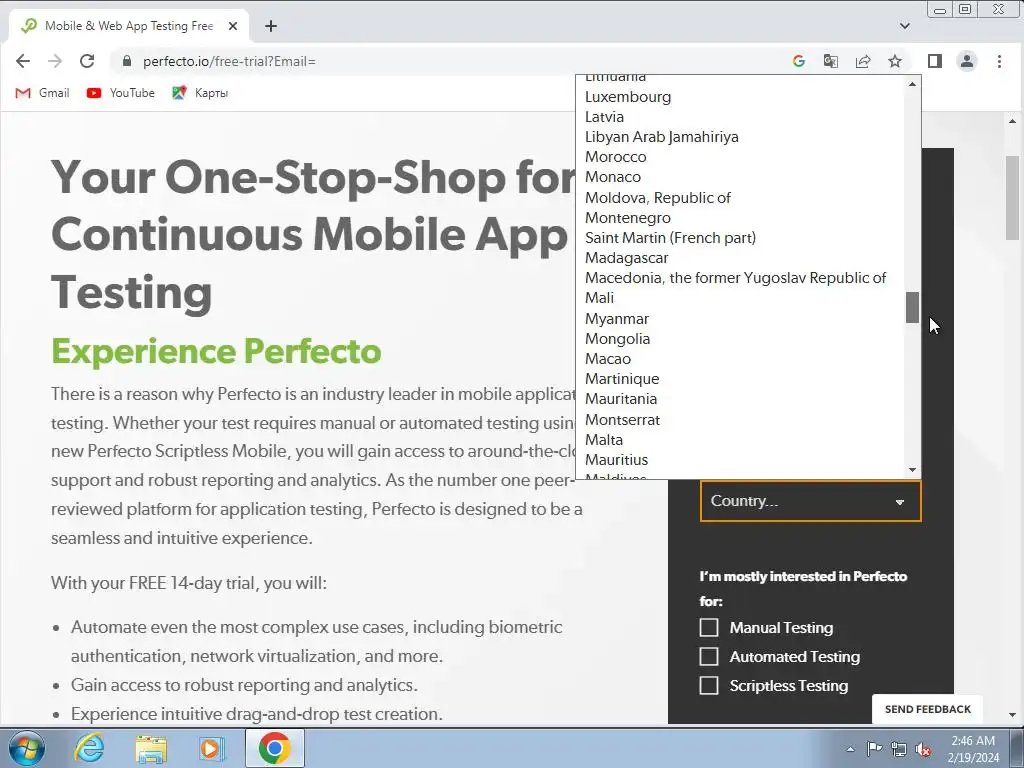1024x768 pixels.
Task: Open the tab search chevron
Action: pos(904,26)
